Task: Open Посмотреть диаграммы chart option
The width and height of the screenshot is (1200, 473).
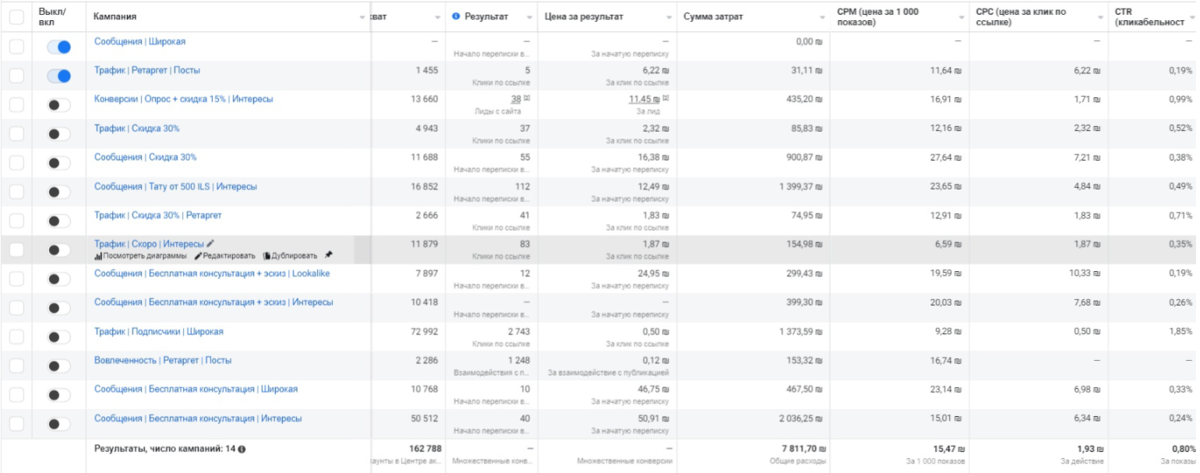Action: 140,255
